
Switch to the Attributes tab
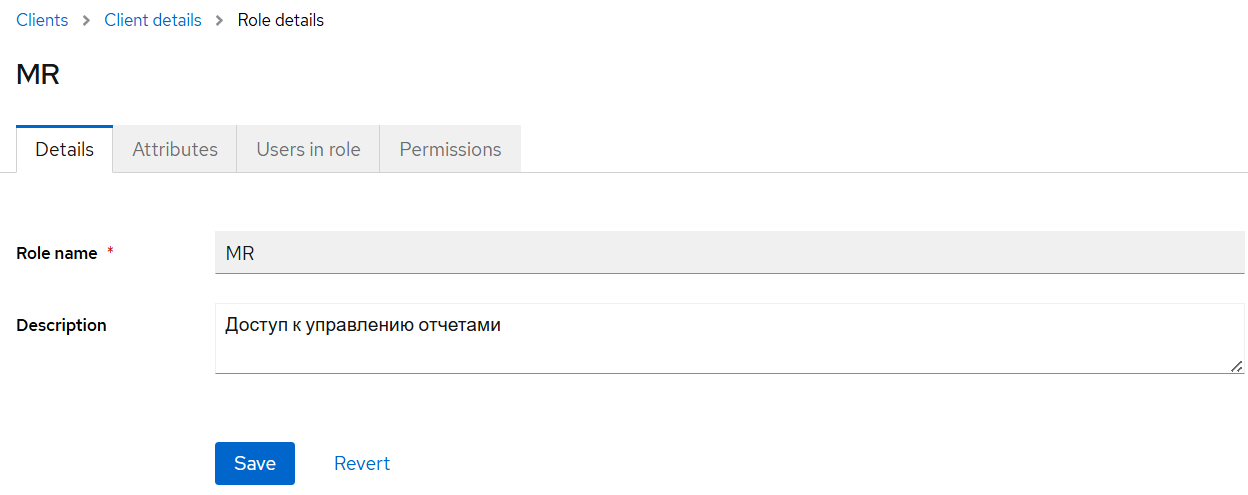tap(175, 149)
